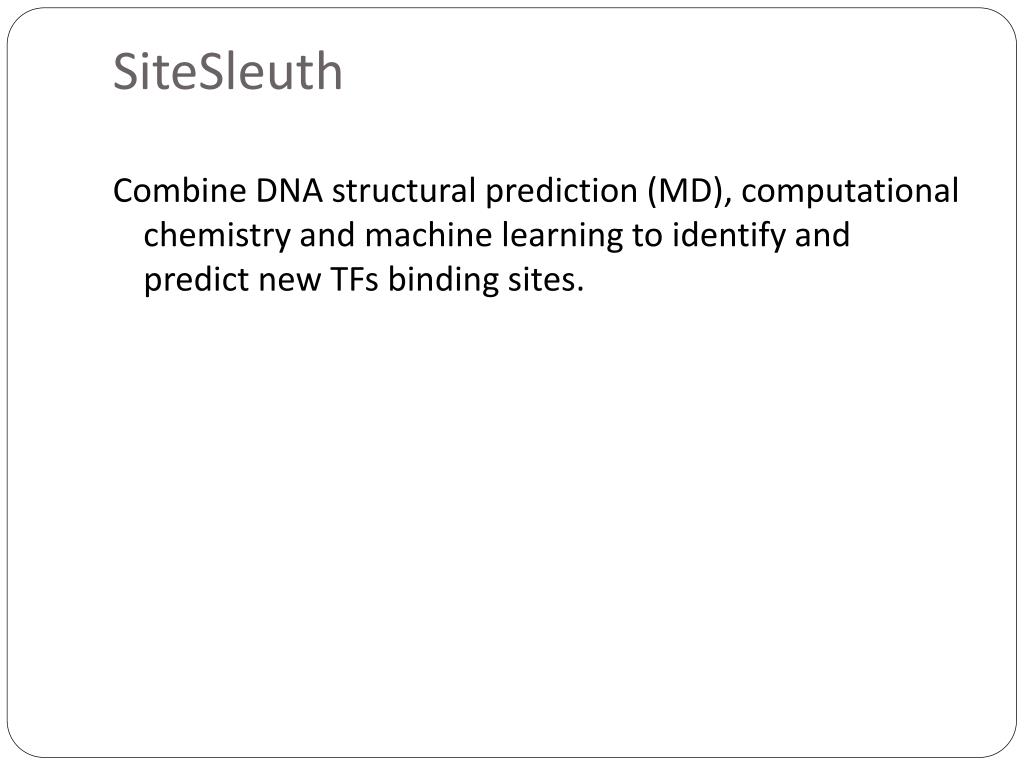
Task: Click the word DNA in first line
Action: [x=289, y=191]
